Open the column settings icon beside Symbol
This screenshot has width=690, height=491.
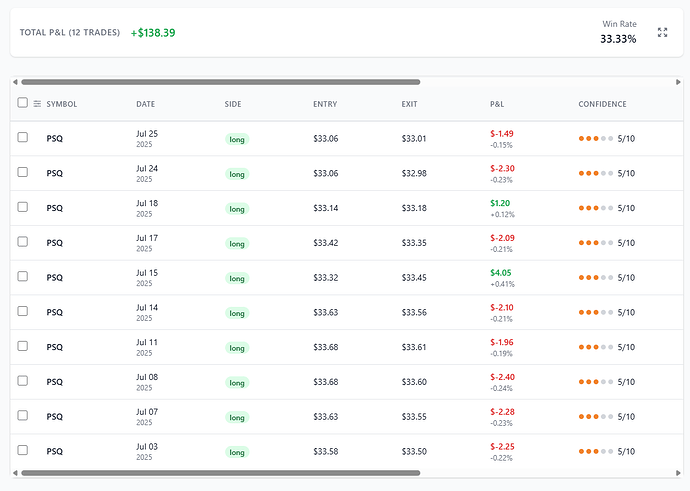37,104
